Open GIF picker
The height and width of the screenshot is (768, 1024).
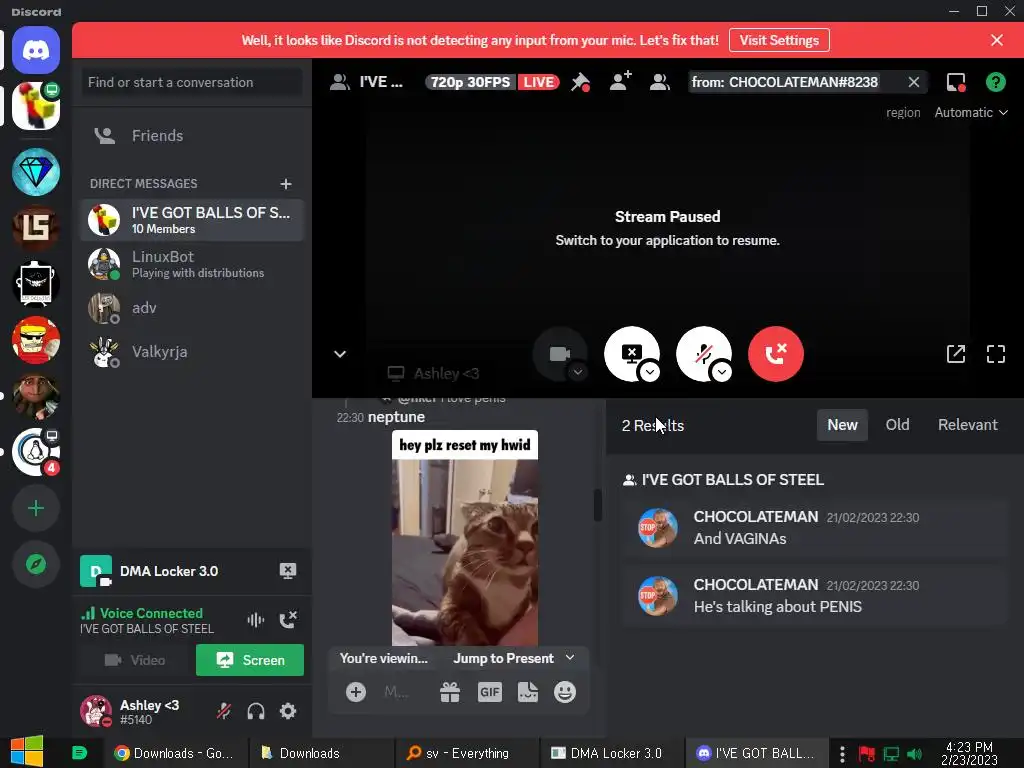(x=489, y=692)
